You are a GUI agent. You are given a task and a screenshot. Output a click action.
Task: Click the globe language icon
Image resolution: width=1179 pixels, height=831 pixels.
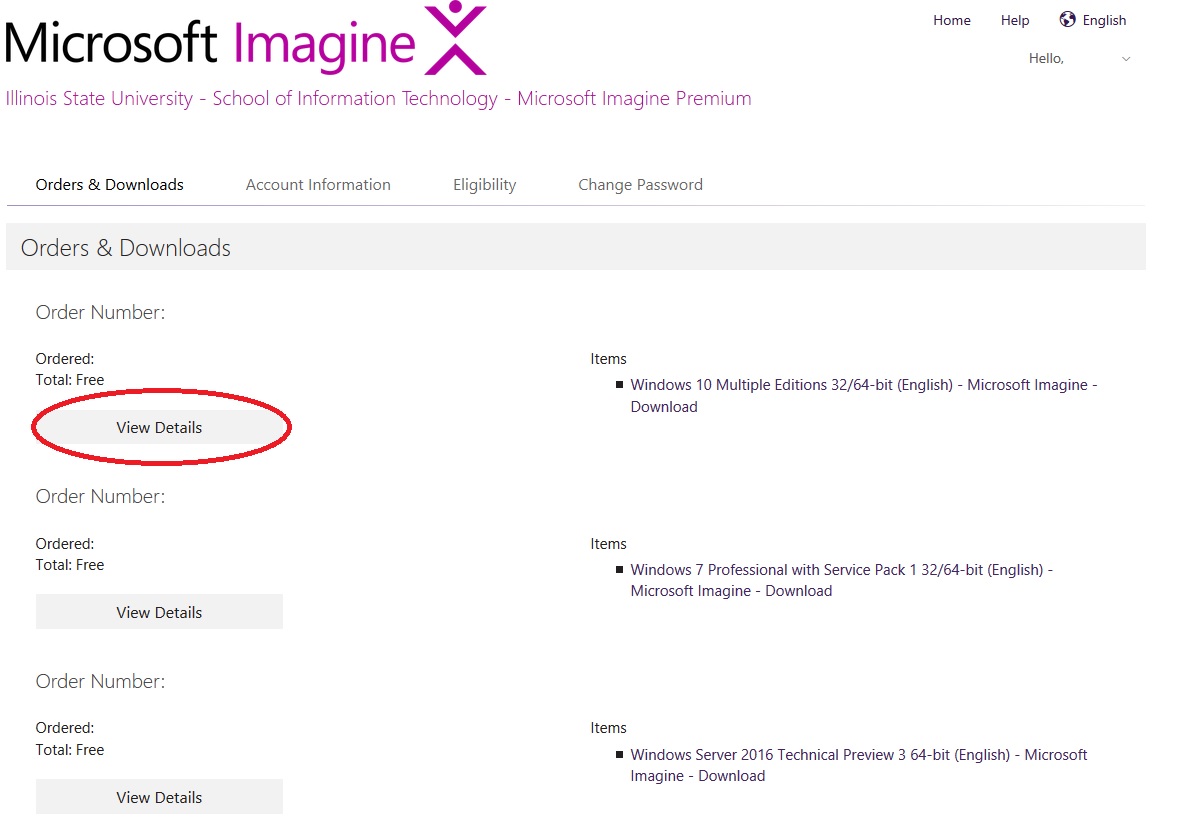1067,20
